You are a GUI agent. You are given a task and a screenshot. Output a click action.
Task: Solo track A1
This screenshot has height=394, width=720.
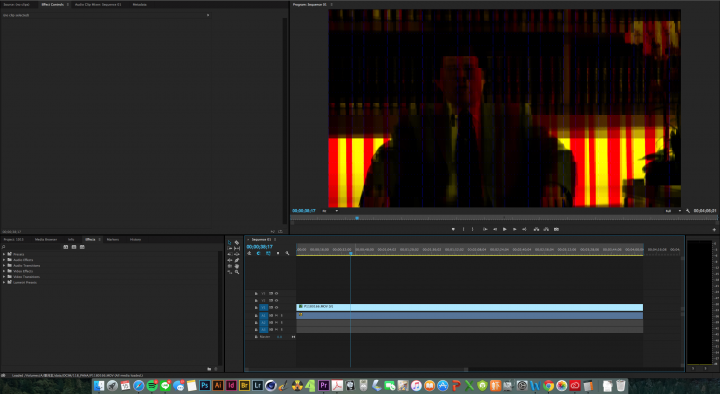click(x=282, y=315)
